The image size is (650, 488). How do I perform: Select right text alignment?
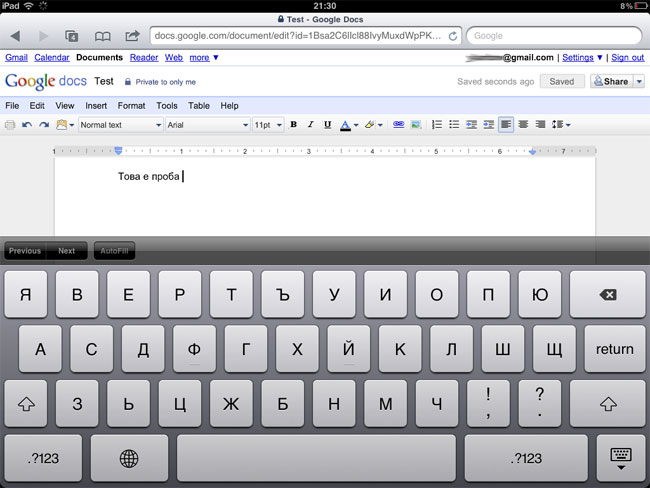(x=540, y=124)
